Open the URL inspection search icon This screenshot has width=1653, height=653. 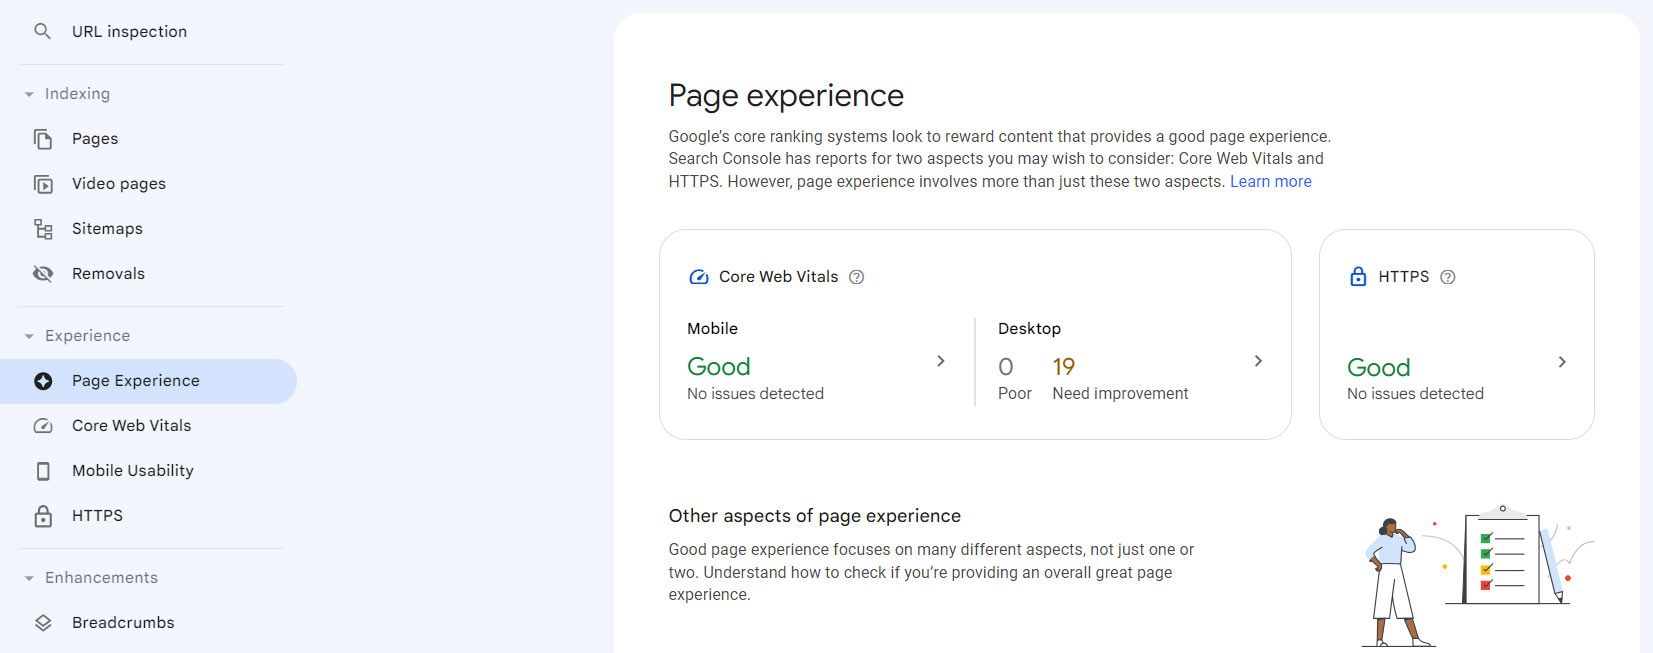click(x=42, y=31)
